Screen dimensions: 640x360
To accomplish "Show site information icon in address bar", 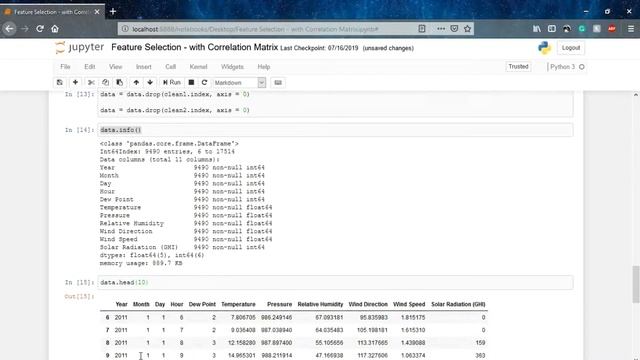I will 125,29.
